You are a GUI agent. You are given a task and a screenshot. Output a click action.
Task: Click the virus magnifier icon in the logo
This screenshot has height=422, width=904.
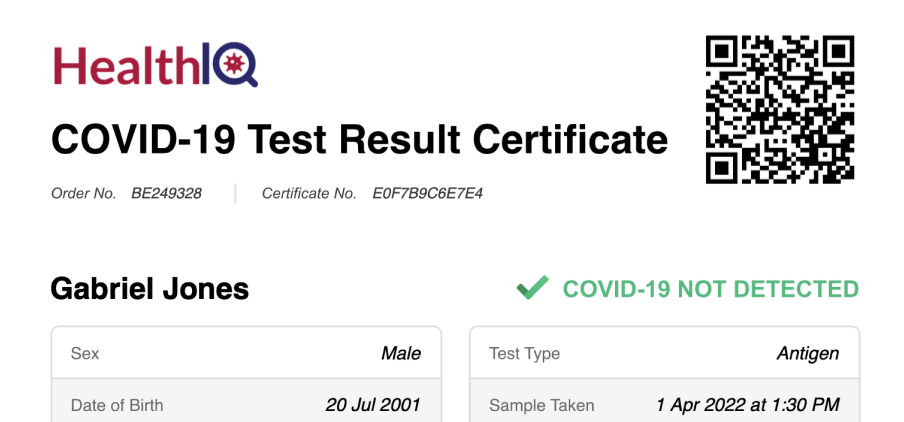[236, 65]
